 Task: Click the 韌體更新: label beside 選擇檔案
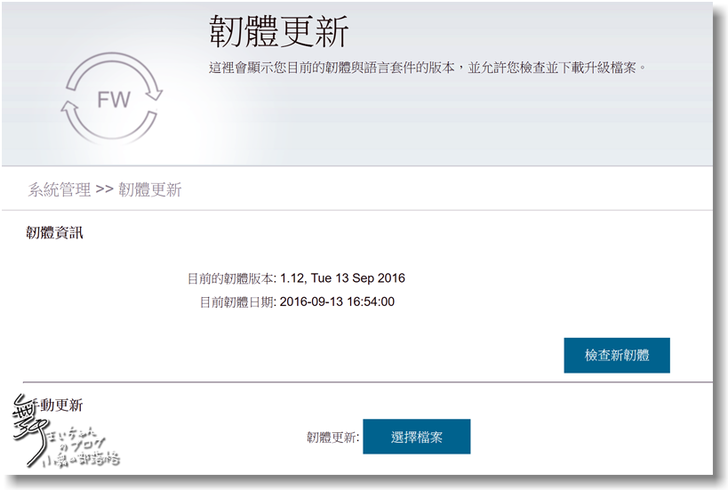[x=332, y=437]
